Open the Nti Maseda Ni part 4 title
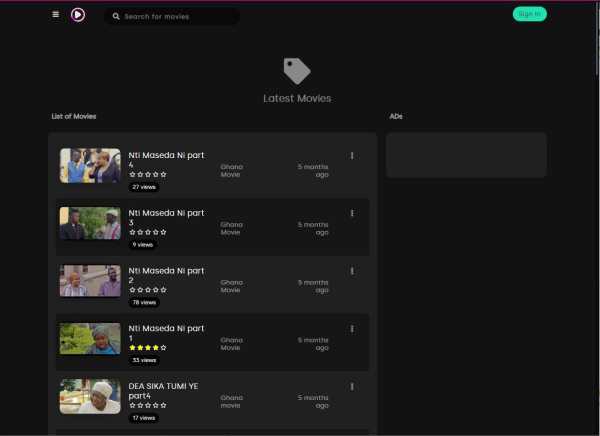 (x=166, y=160)
